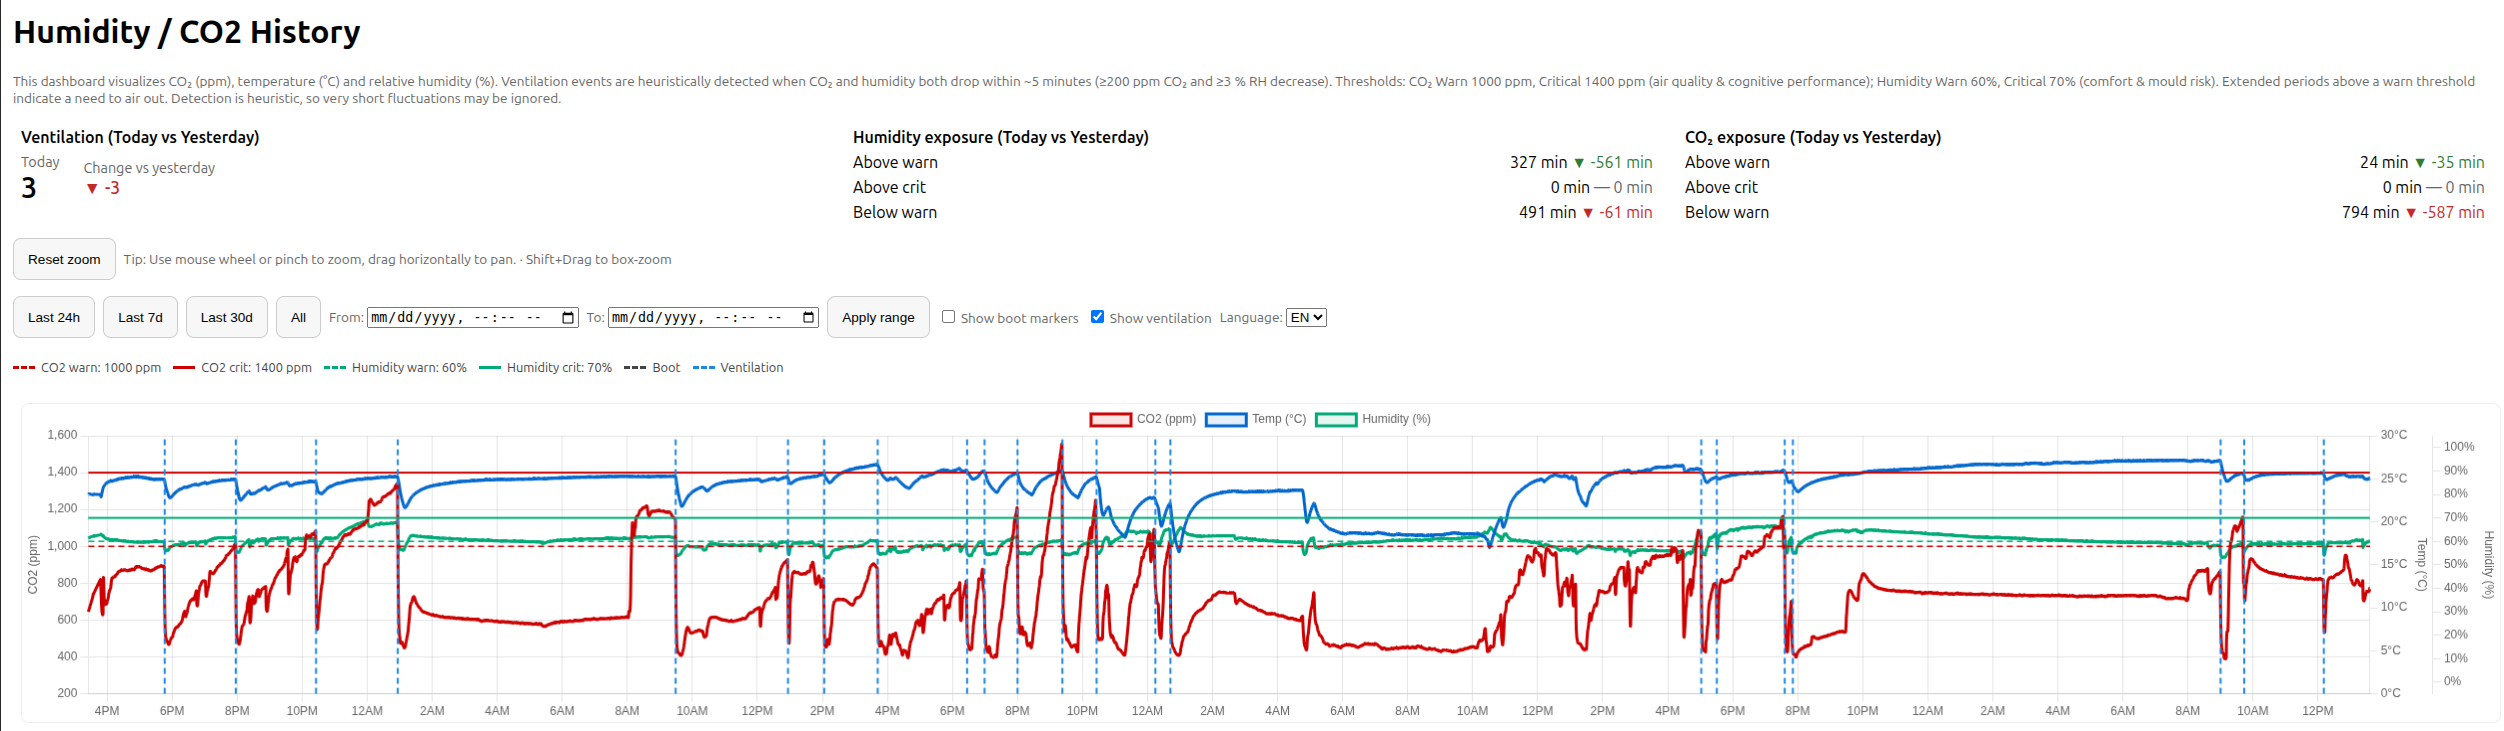The height and width of the screenshot is (731, 2504).
Task: Click the red arrow beside -587 min
Action: [x=2411, y=213]
